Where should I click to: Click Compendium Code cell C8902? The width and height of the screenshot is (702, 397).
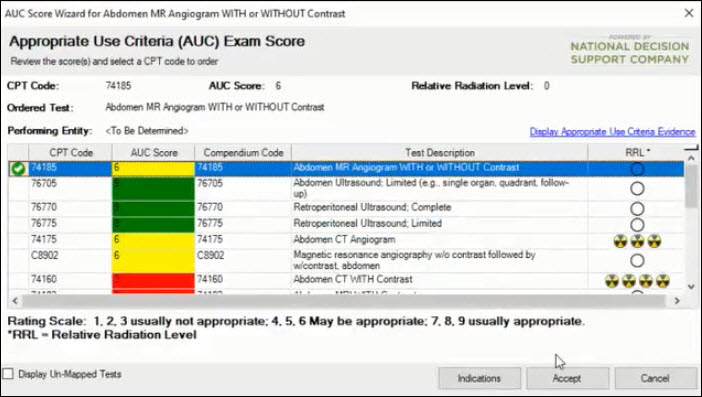tap(243, 260)
